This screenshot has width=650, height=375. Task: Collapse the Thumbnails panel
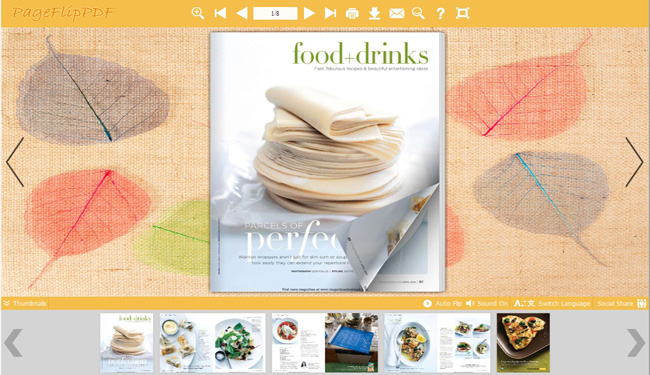(x=25, y=303)
